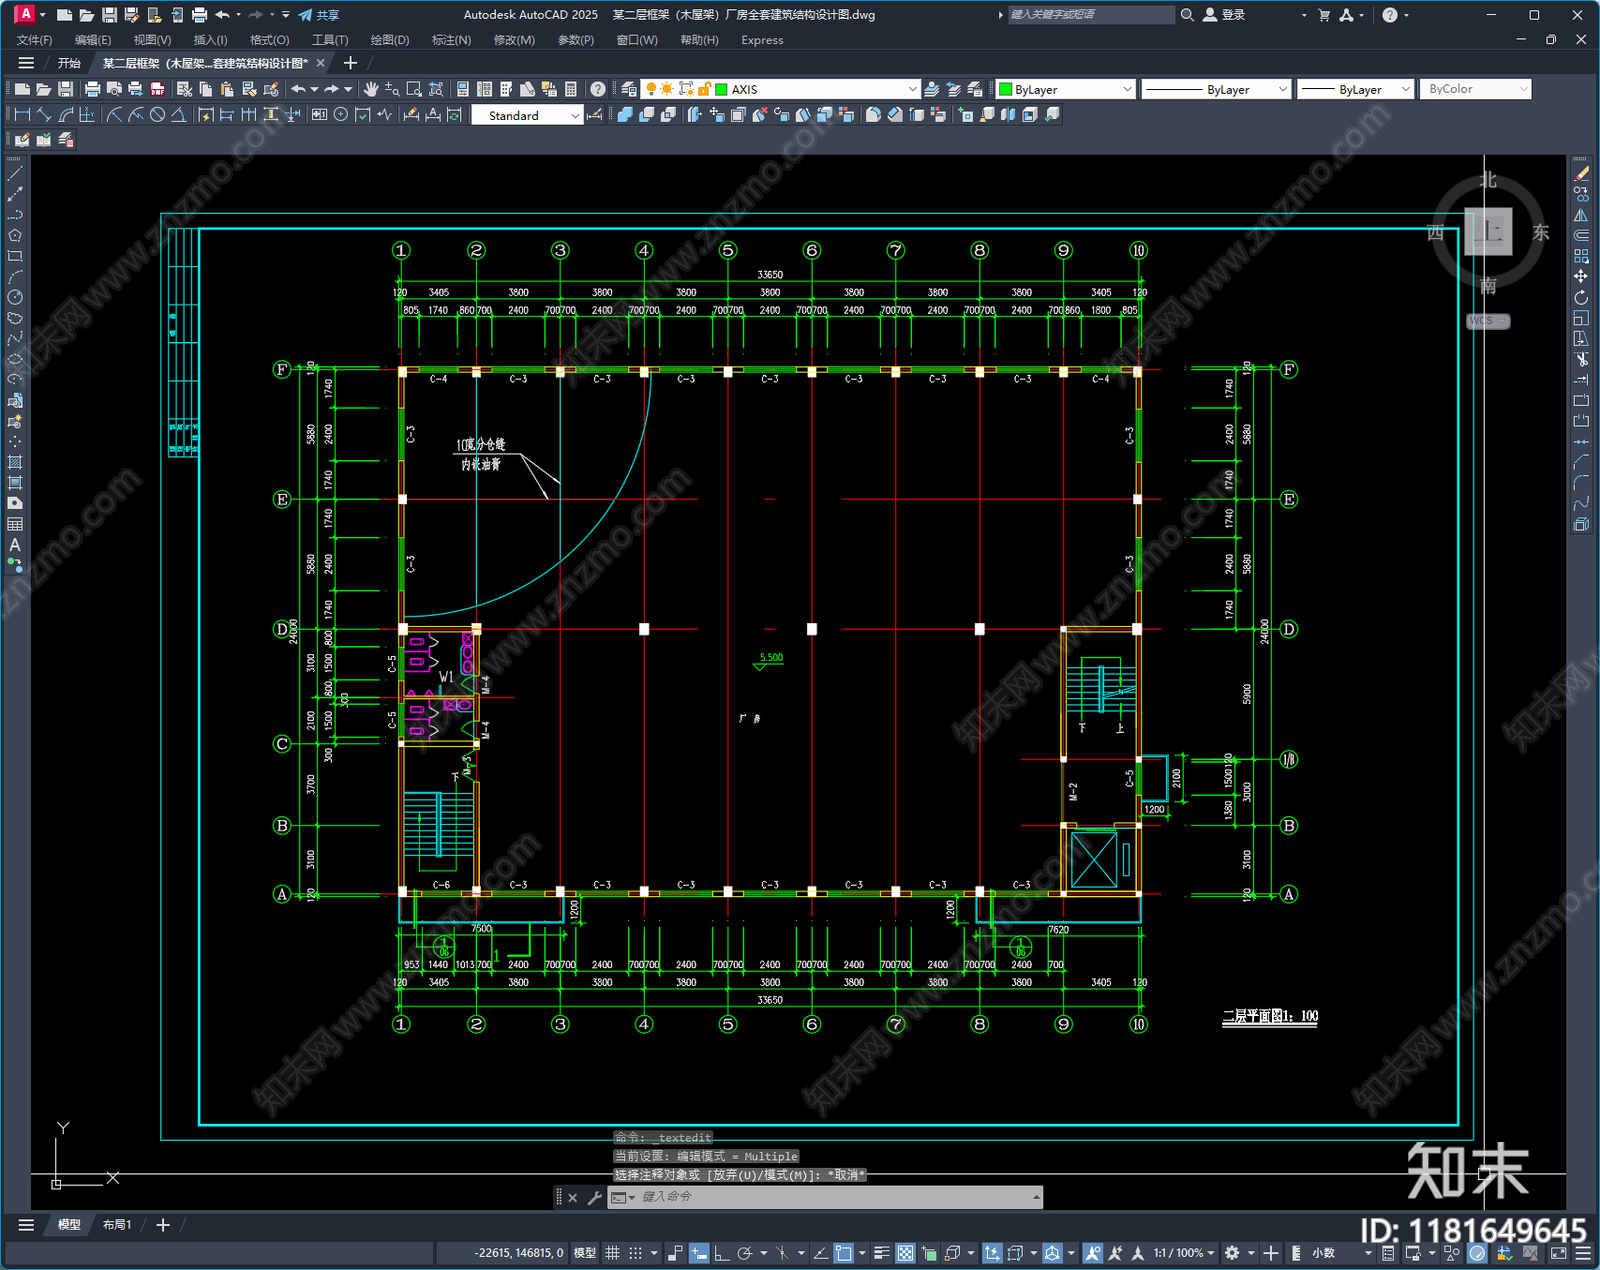Click the Make Object's Layer Current icon
Viewport: 1600px width, 1270px height.
(x=932, y=89)
